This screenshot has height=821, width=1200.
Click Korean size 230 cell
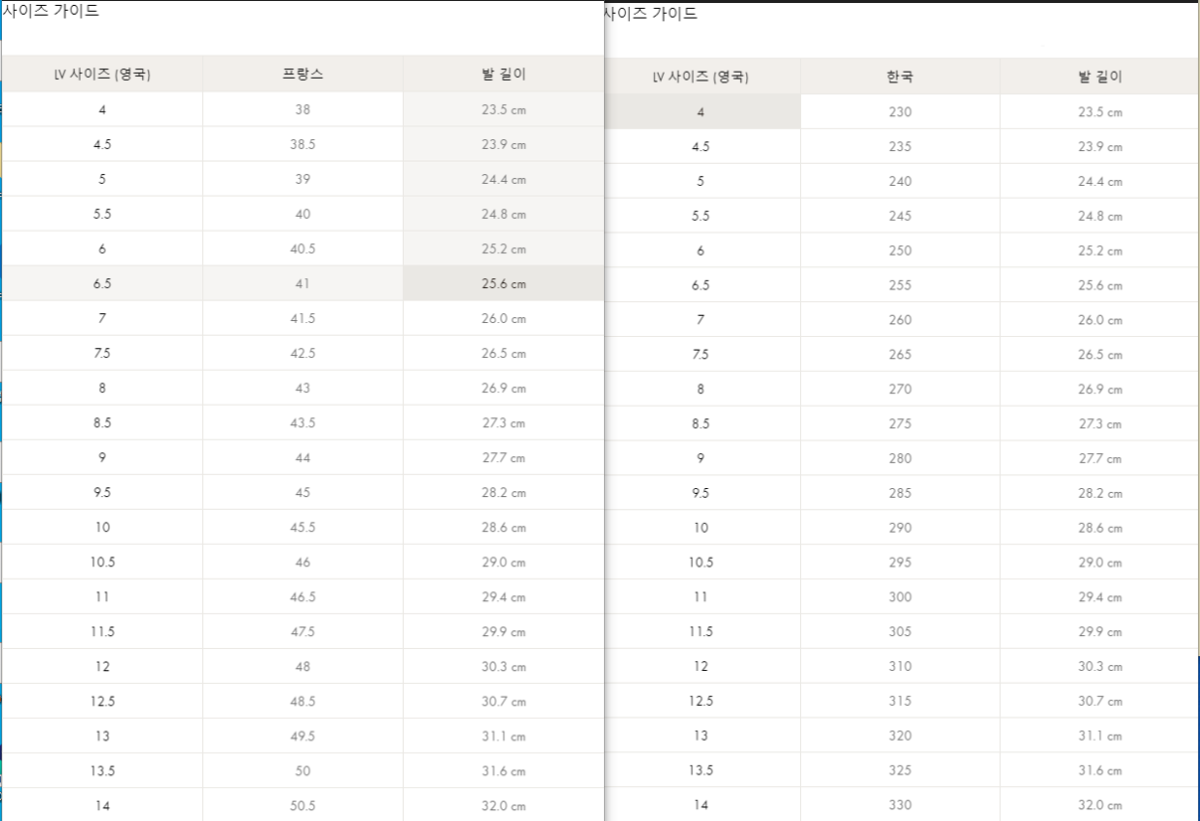pos(900,112)
